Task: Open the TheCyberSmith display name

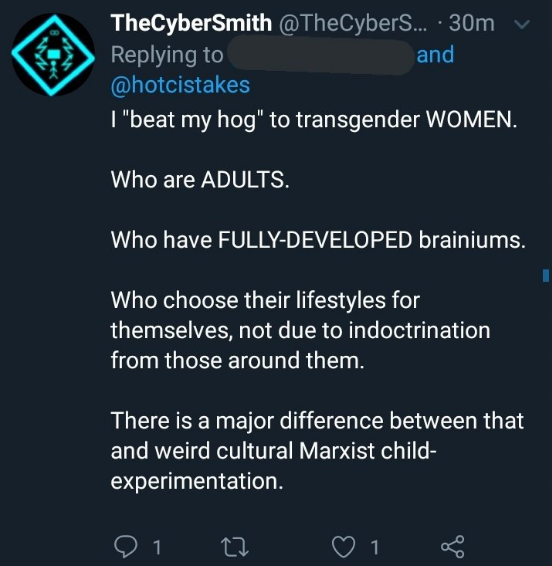Action: point(191,23)
